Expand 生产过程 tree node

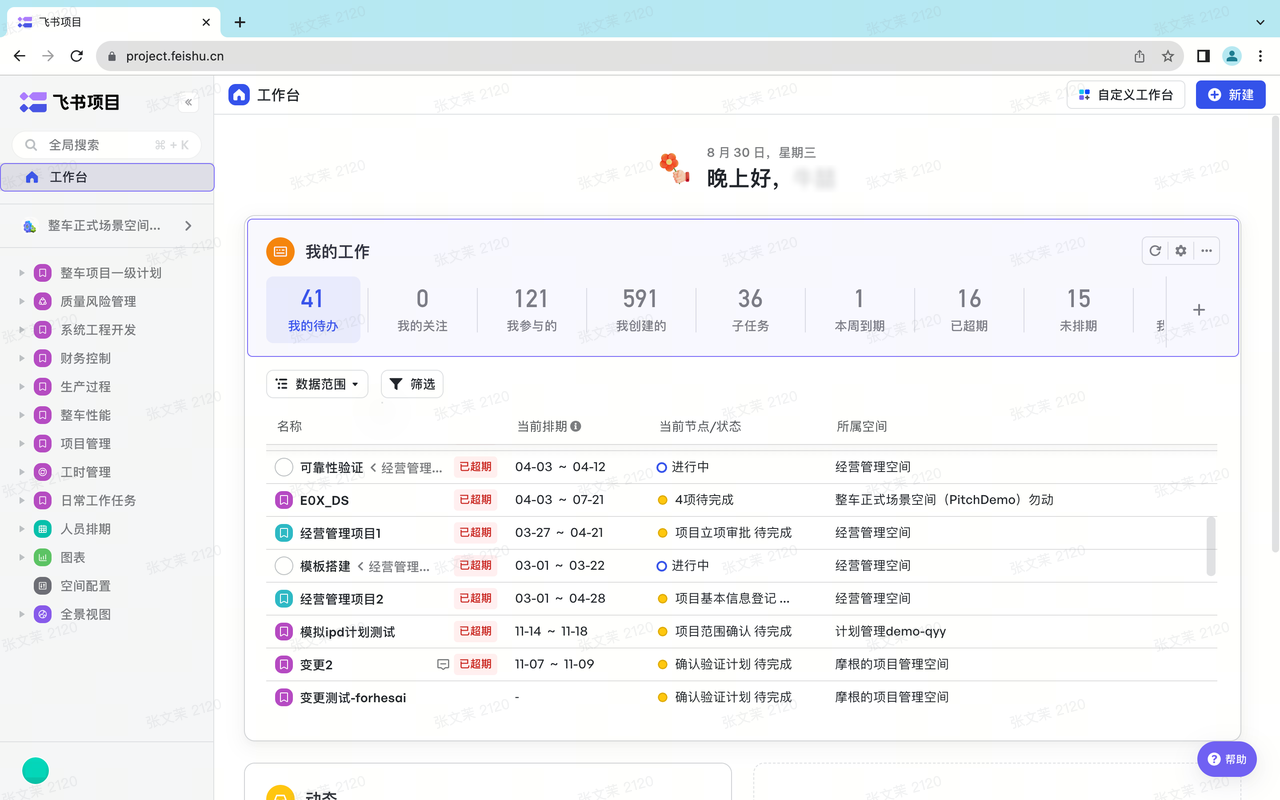[22, 387]
